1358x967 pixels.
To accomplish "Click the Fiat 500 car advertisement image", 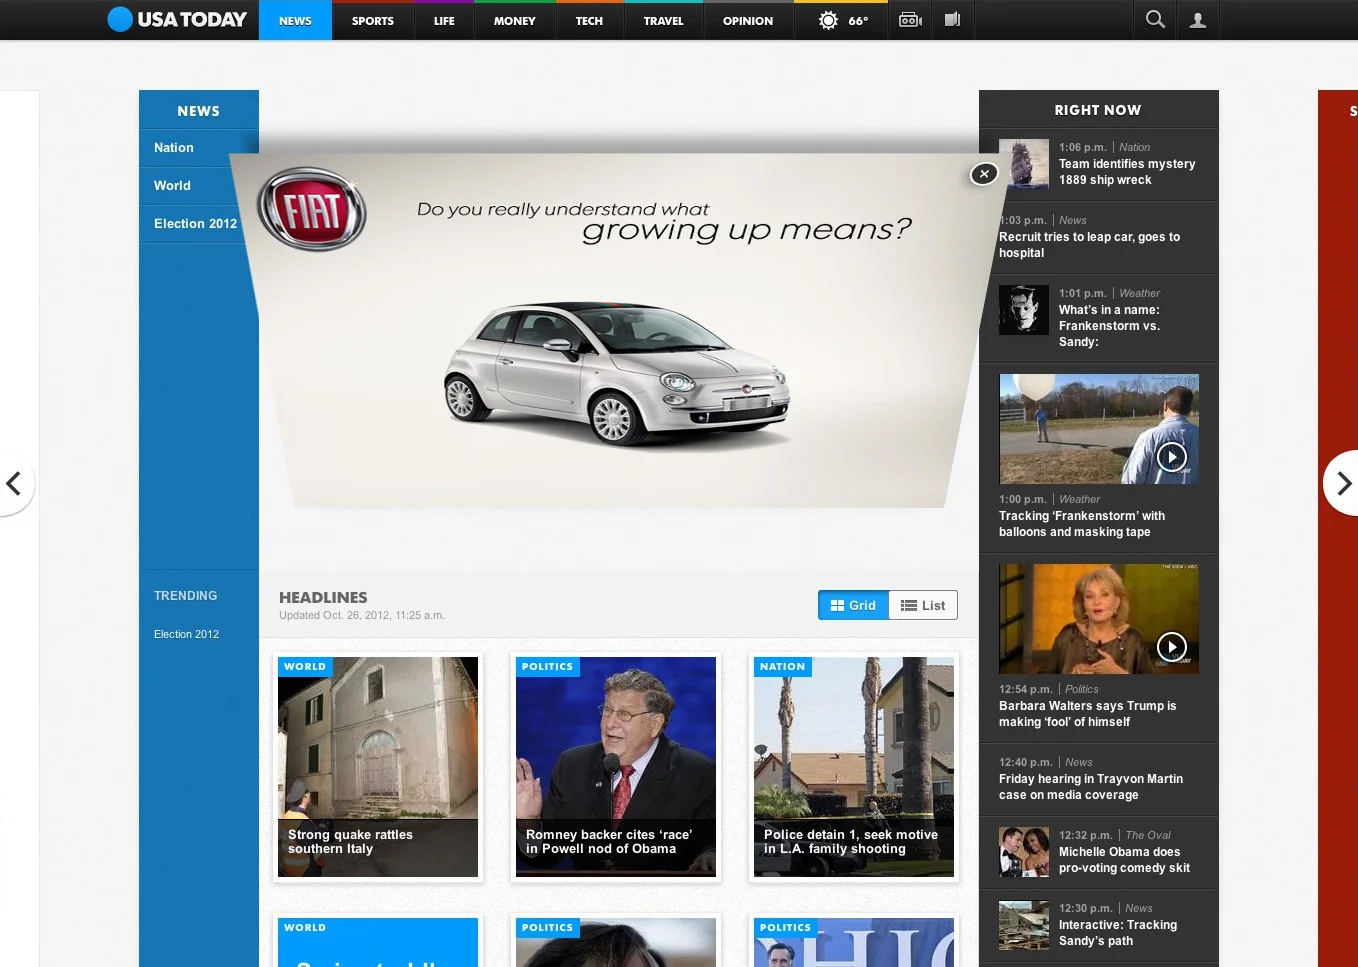I will tap(617, 373).
